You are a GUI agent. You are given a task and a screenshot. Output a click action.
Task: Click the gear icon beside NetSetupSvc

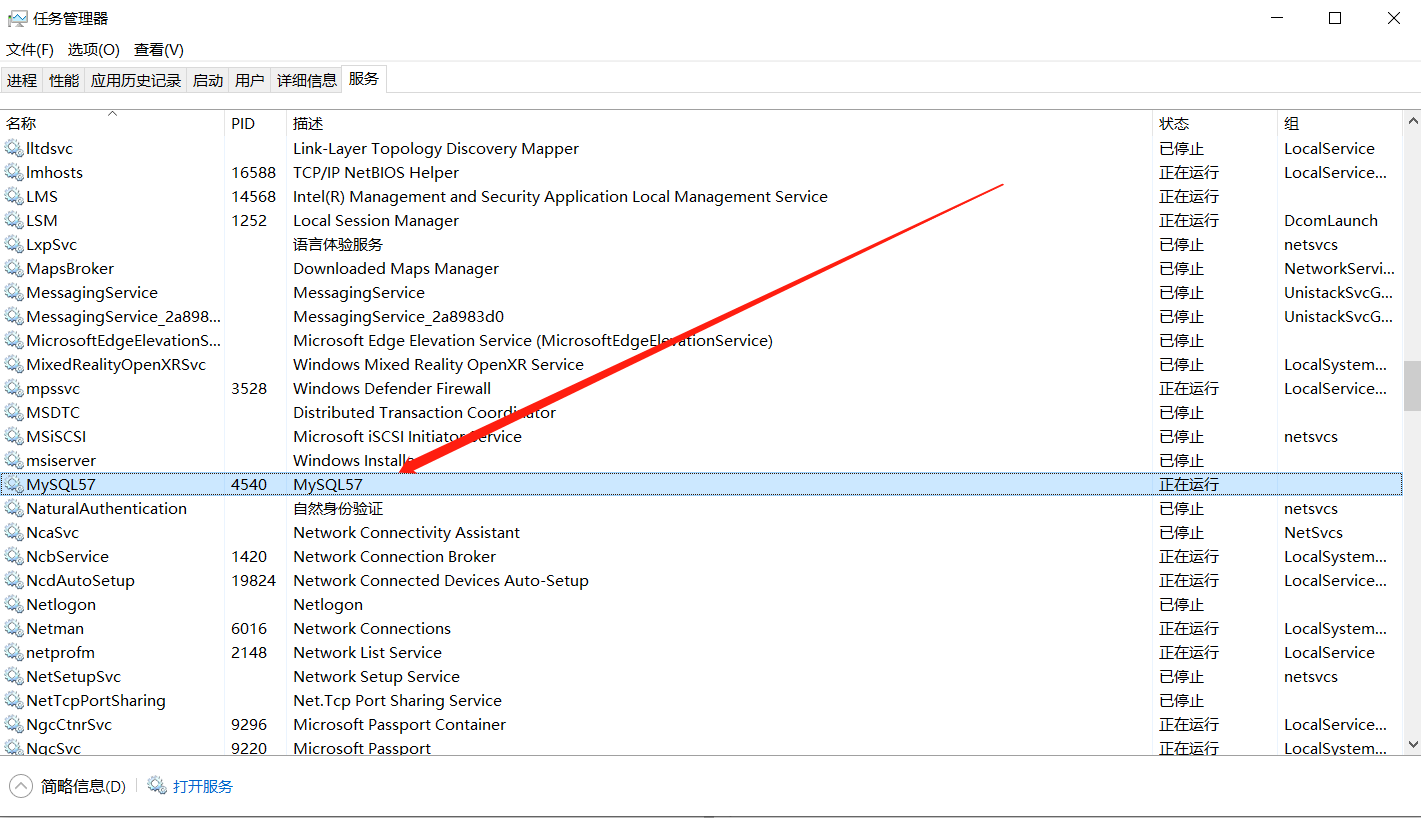click(x=13, y=676)
